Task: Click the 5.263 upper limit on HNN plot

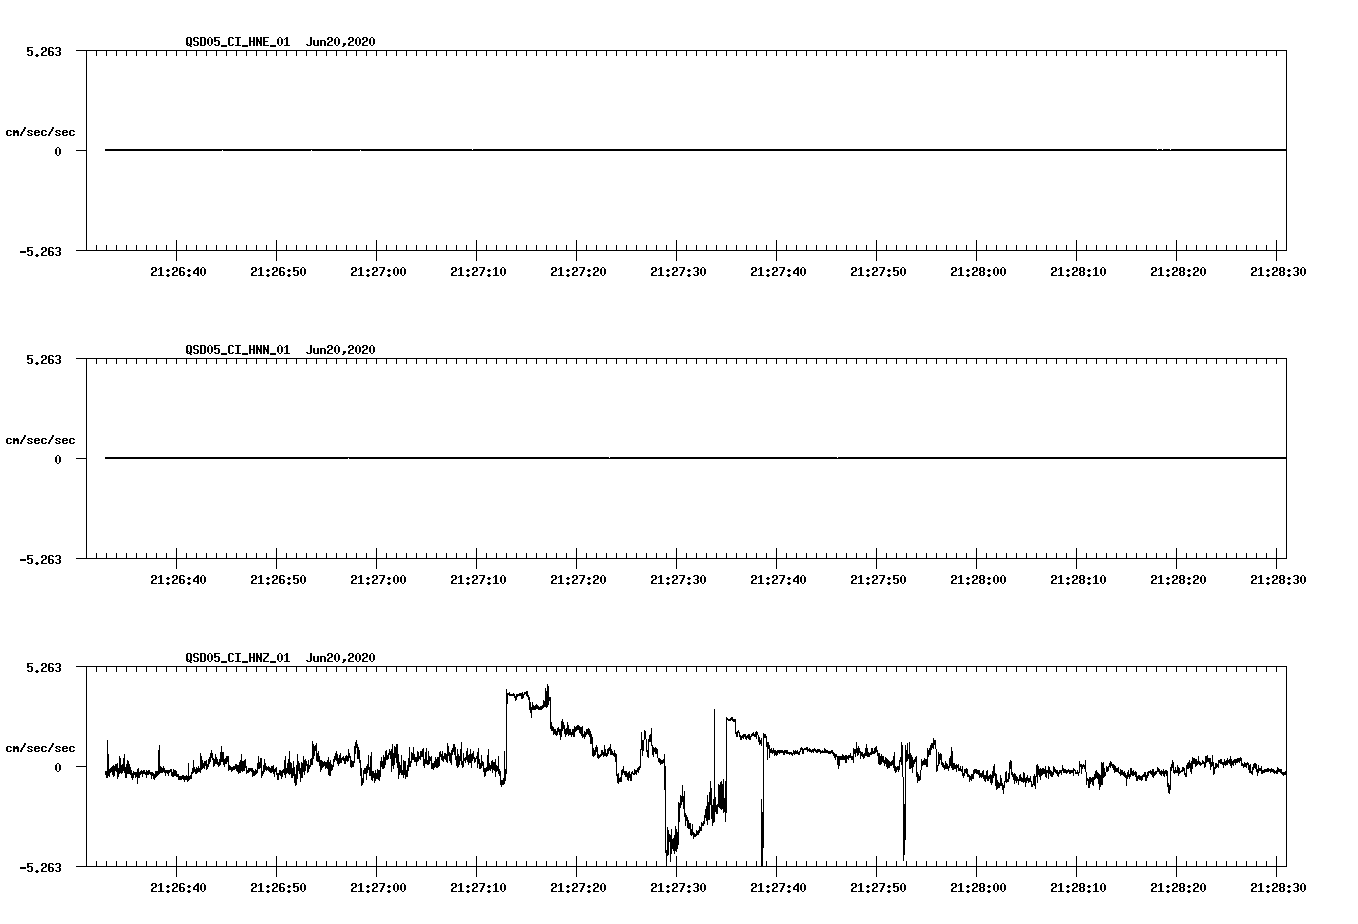Action: (x=44, y=359)
